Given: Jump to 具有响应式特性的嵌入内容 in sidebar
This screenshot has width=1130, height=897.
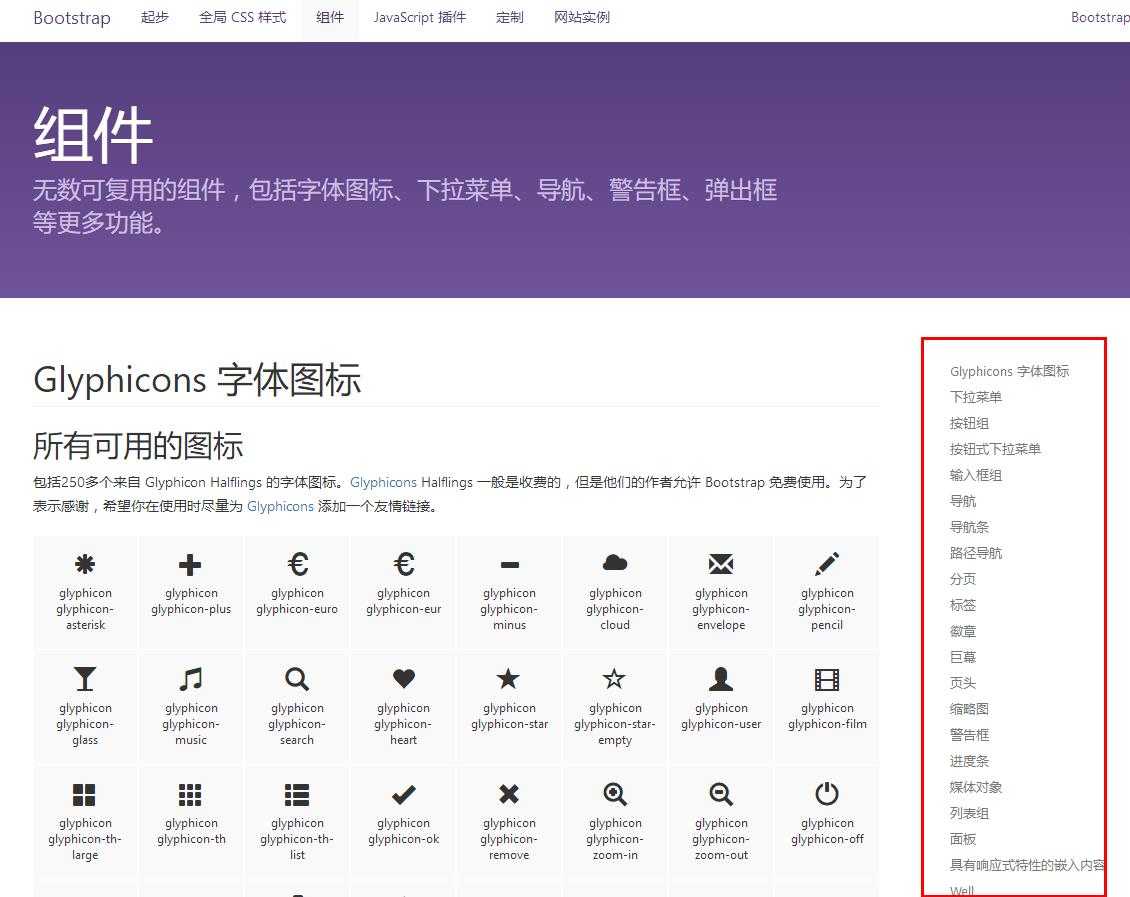Looking at the screenshot, I should click(x=1027, y=865).
